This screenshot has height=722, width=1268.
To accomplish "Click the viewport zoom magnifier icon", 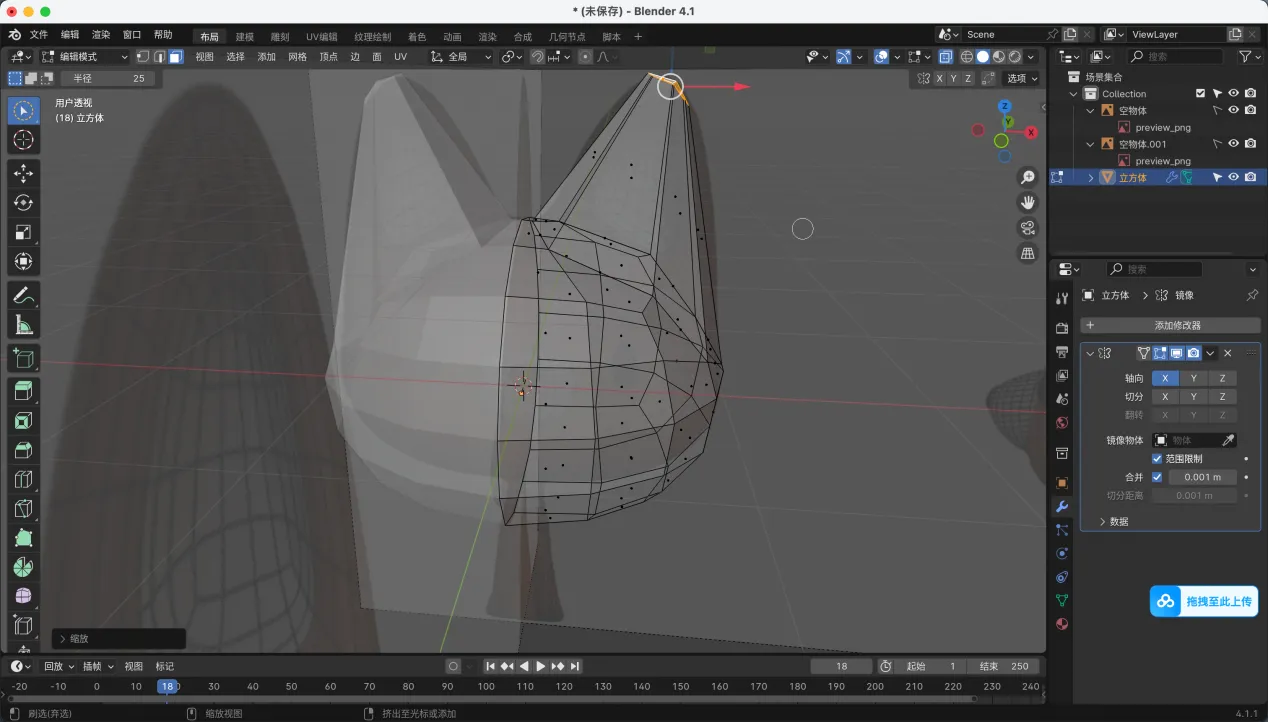I will click(1027, 178).
